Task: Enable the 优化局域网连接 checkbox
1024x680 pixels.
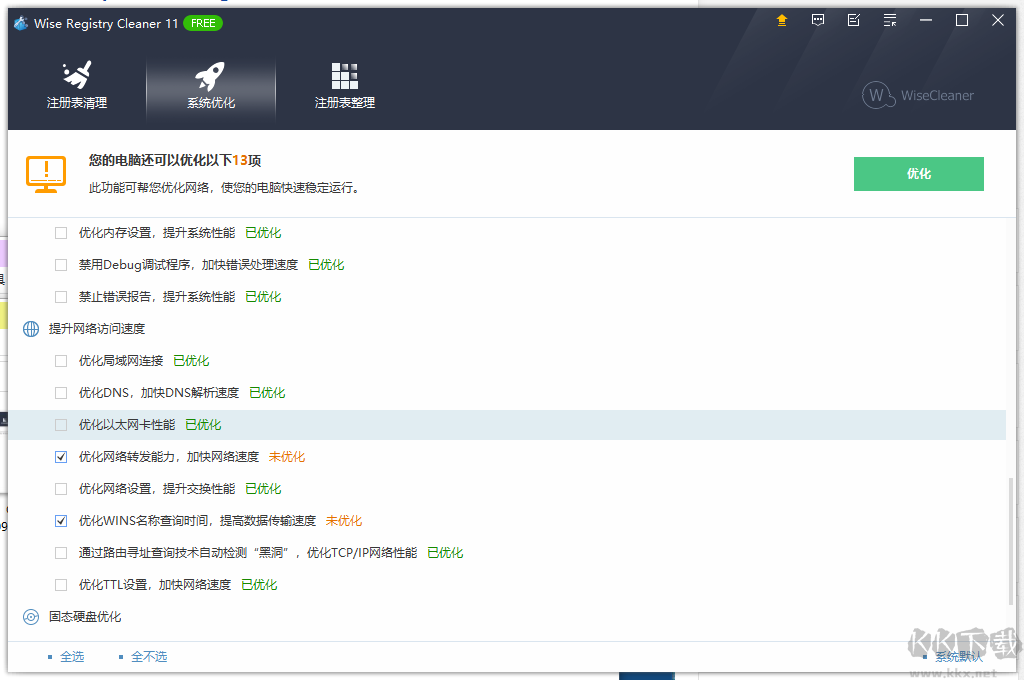Action: coord(61,360)
